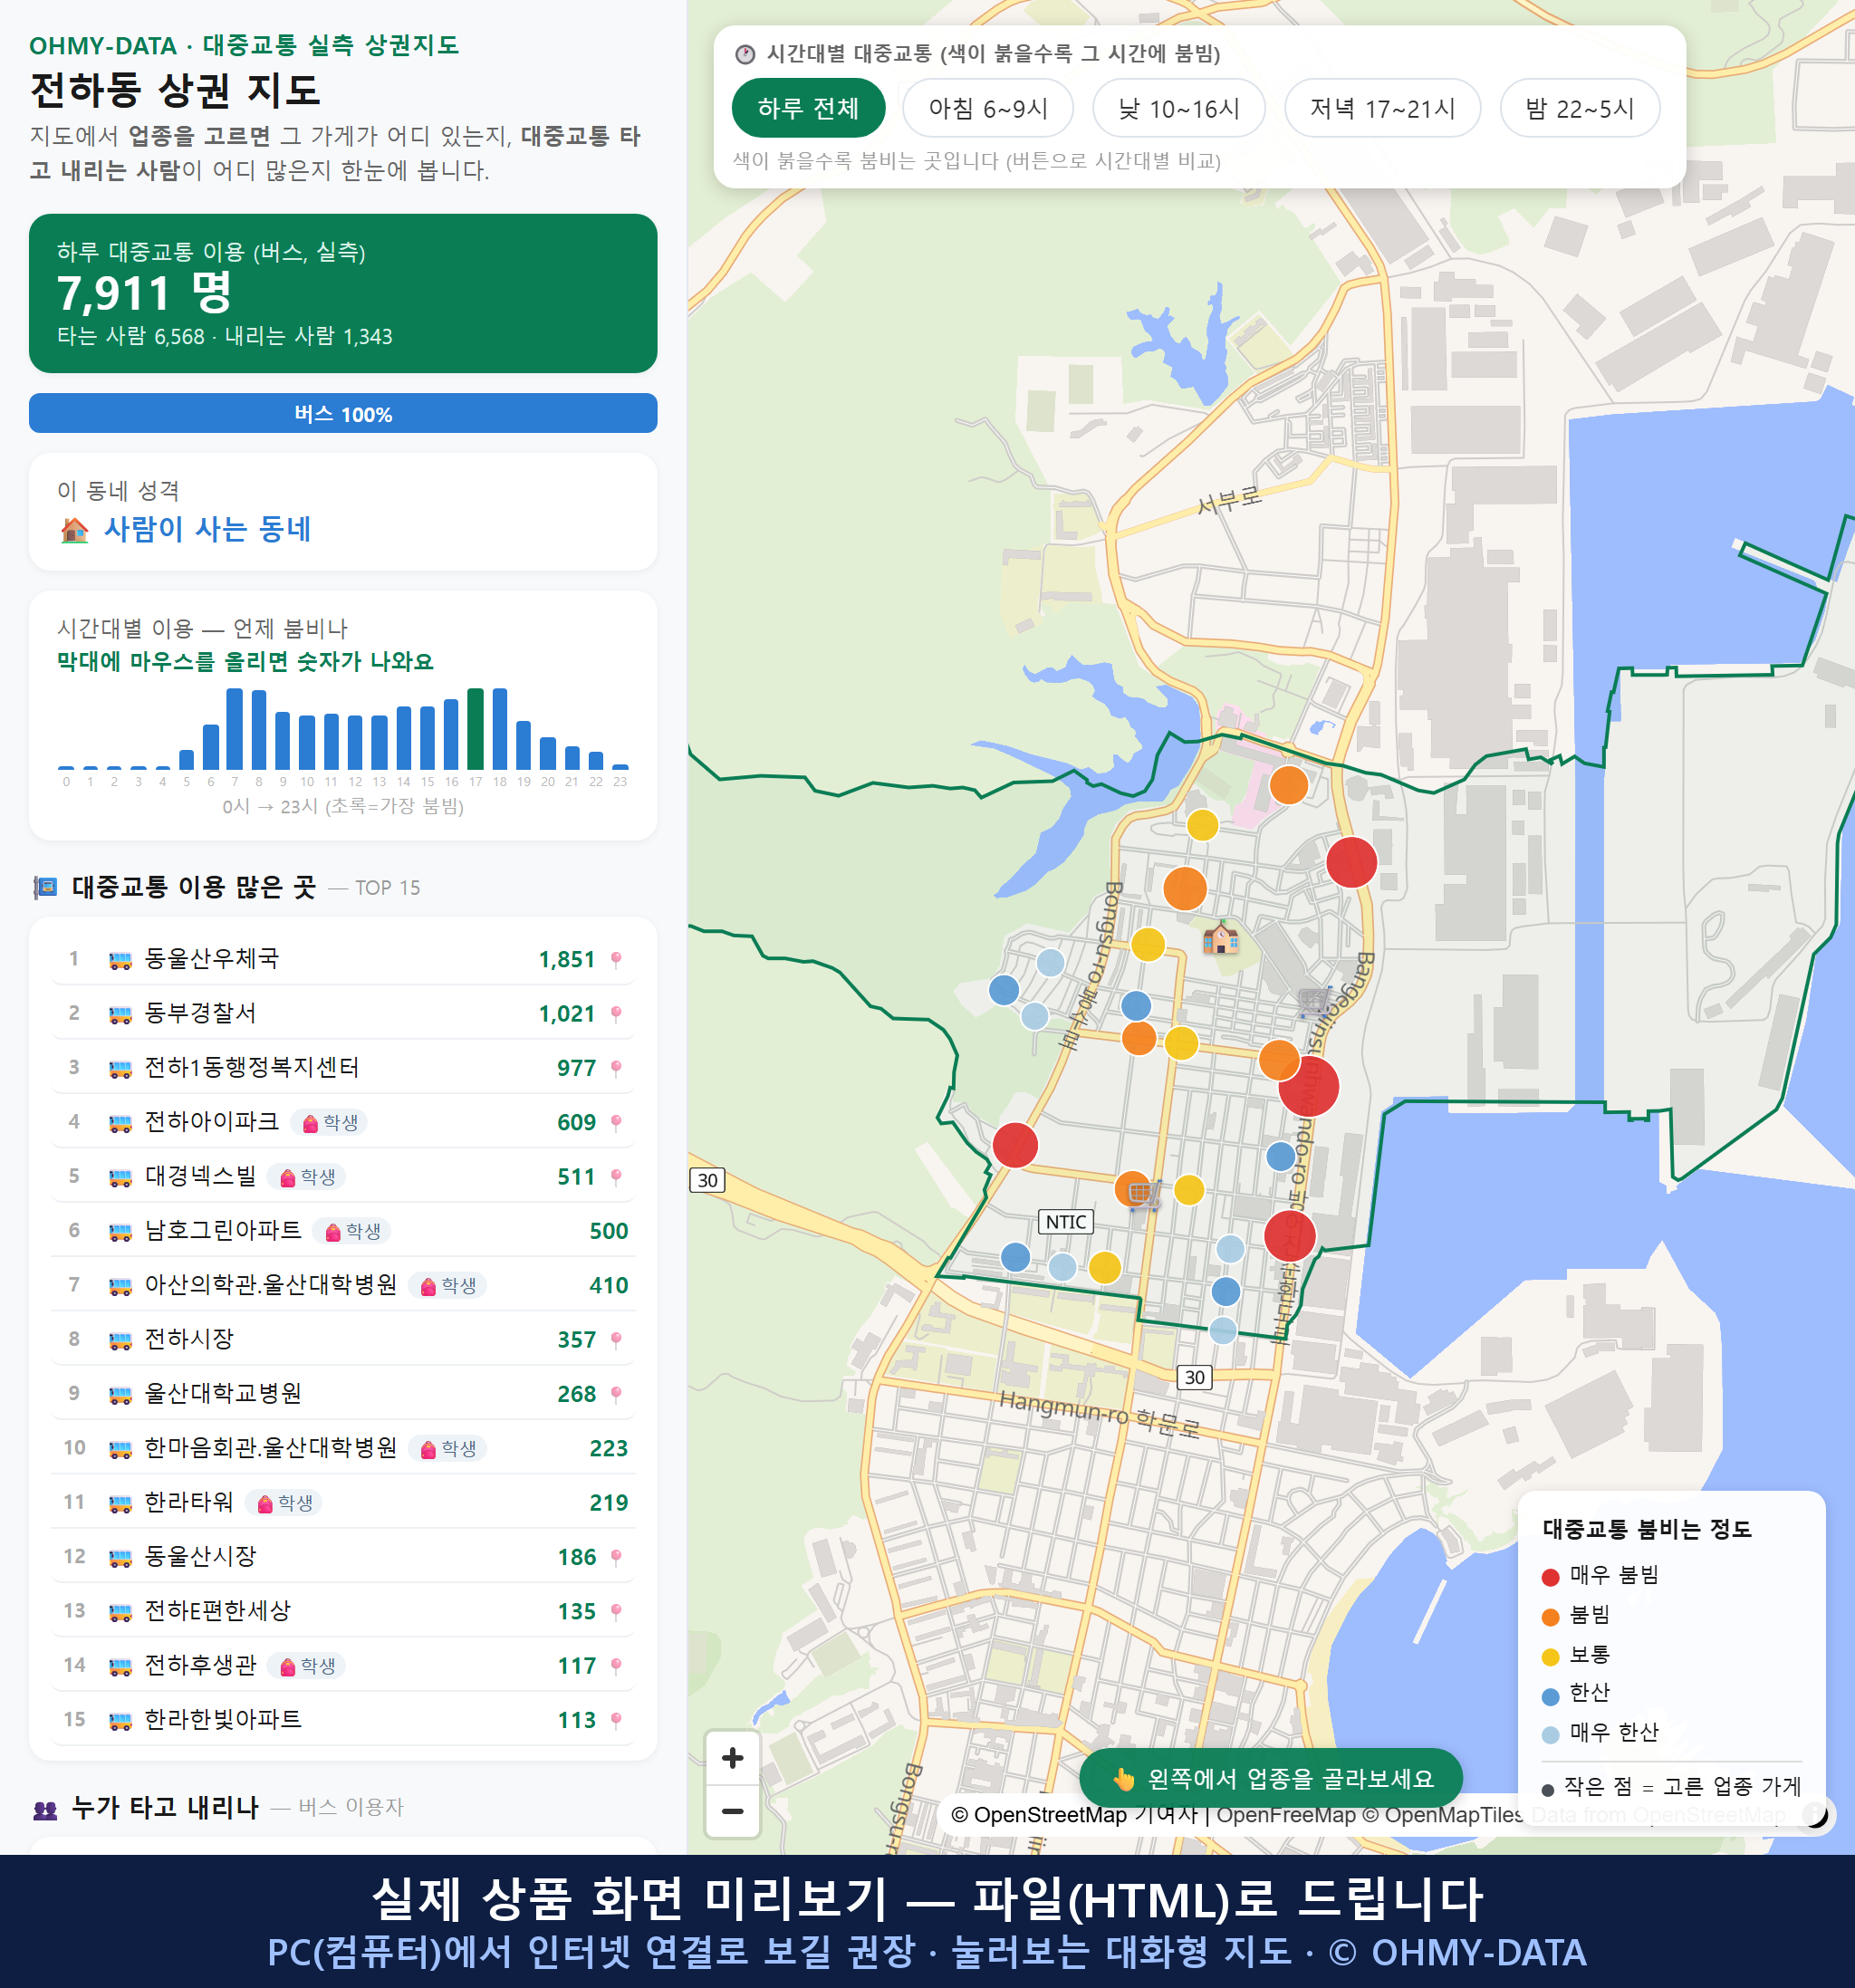
Task: Click the pin icon next to 대경넥스빌
Action: (x=616, y=1176)
